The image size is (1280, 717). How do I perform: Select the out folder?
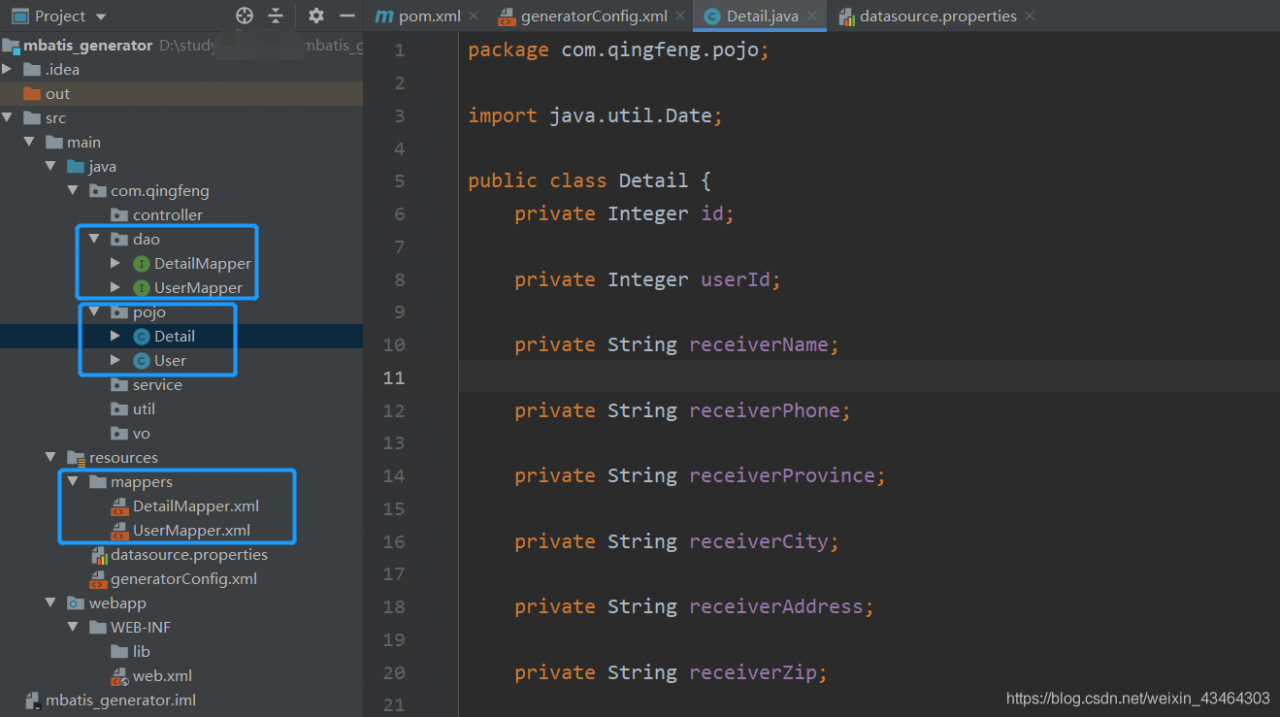click(57, 94)
